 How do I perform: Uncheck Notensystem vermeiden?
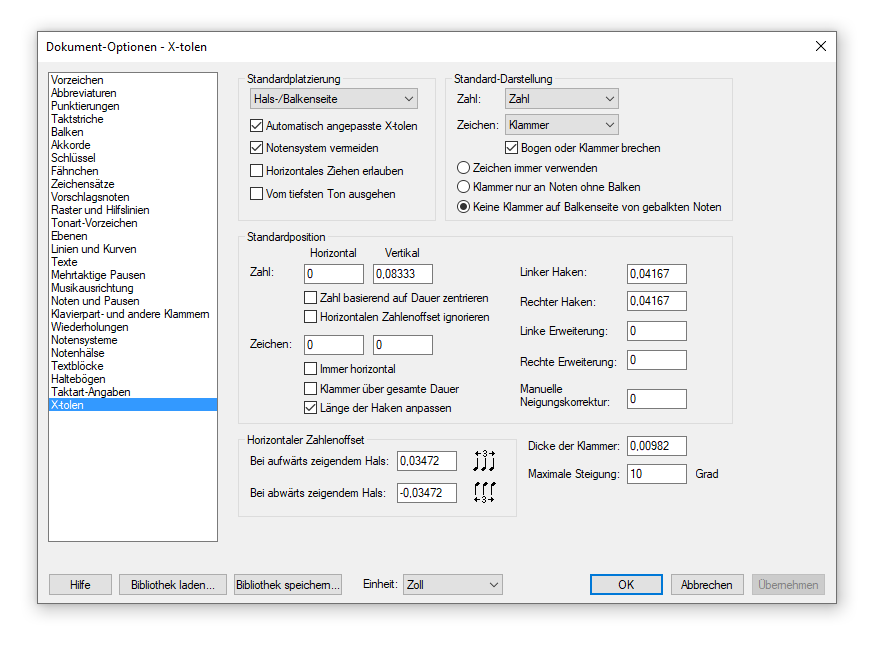256,147
